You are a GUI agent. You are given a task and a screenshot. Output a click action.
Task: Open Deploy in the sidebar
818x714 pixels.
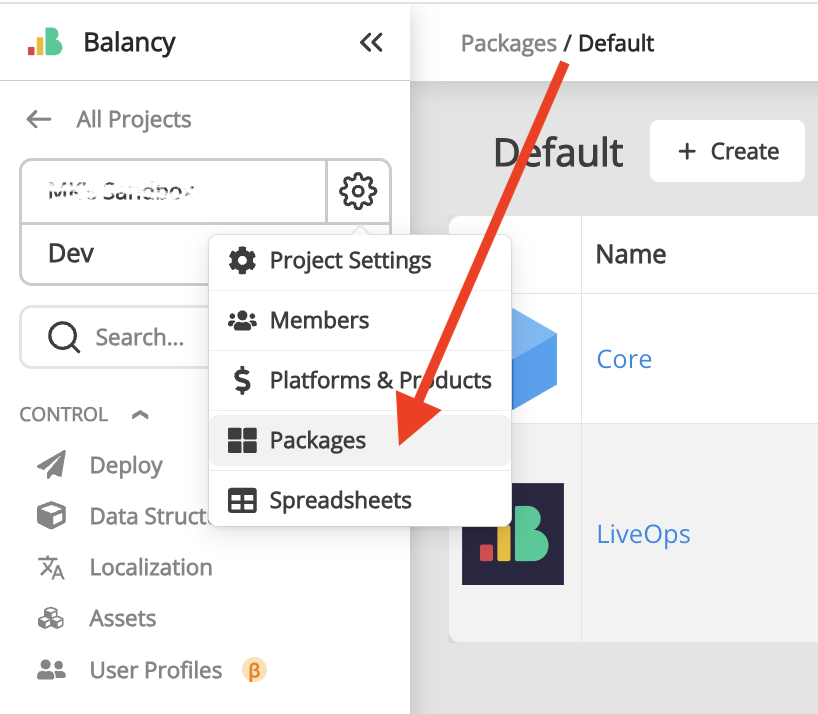126,465
